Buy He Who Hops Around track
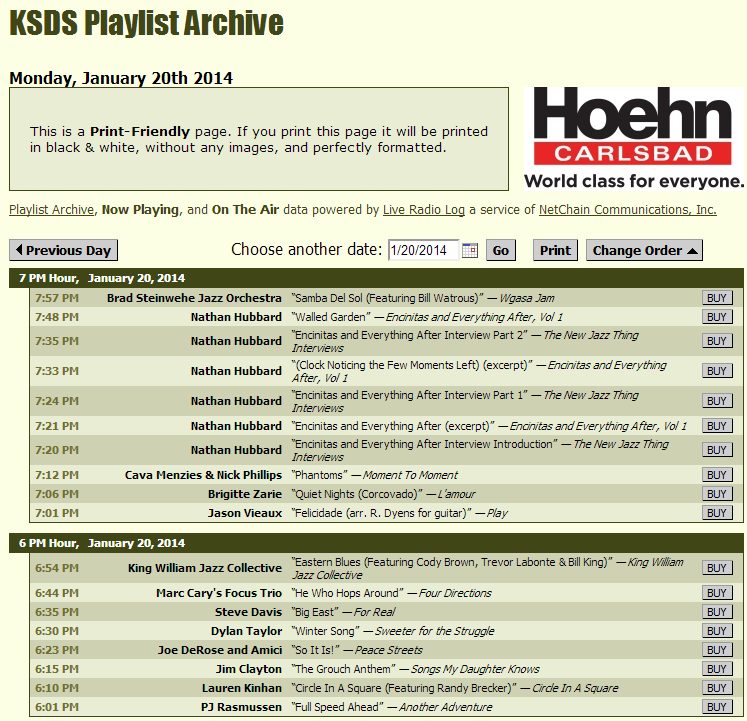Screen dimensions: 747x721 click(717, 593)
